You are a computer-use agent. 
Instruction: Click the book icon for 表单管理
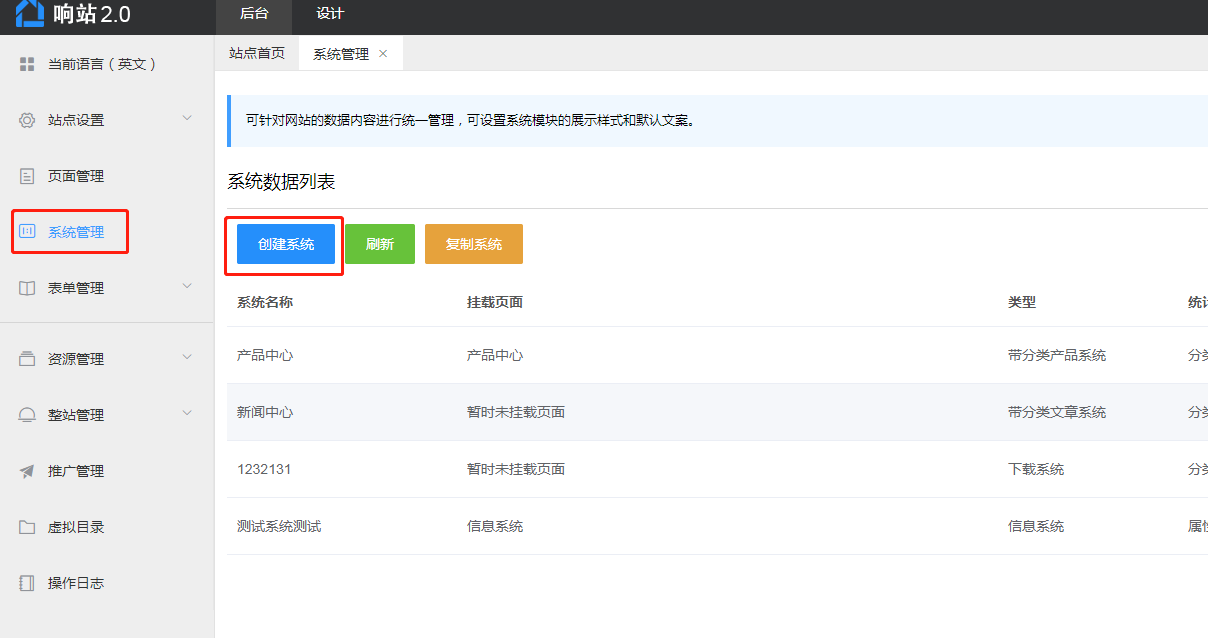27,288
